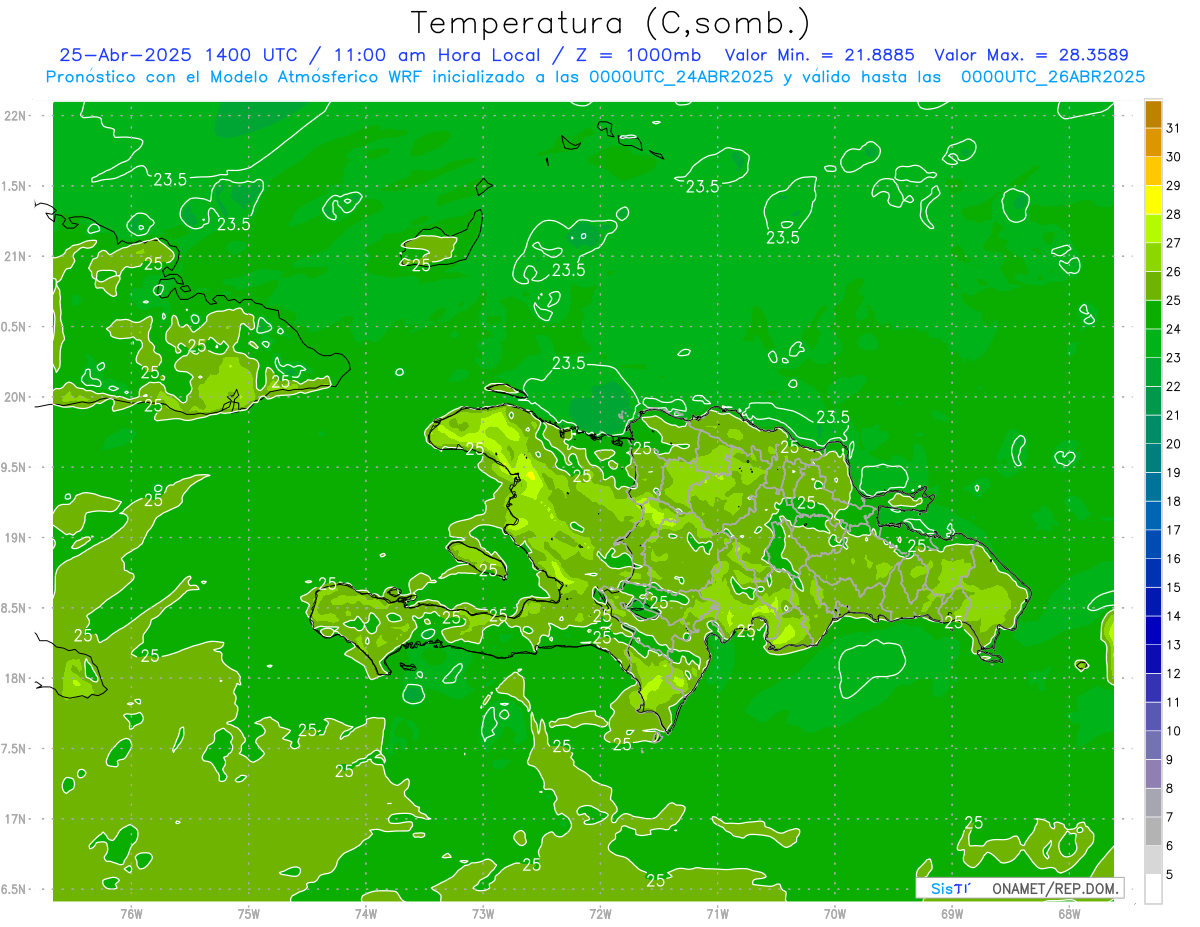1200x927 pixels.
Task: Click the '6' value on the color scale
Action: pos(1170,846)
